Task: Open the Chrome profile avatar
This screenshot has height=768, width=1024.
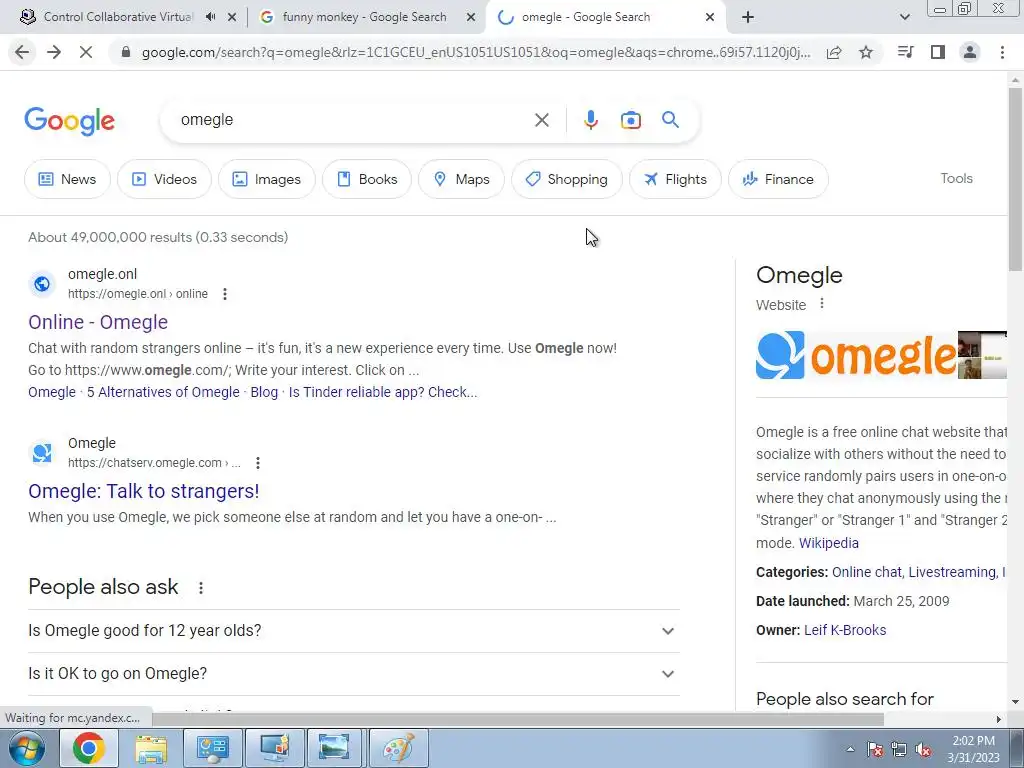Action: click(970, 52)
